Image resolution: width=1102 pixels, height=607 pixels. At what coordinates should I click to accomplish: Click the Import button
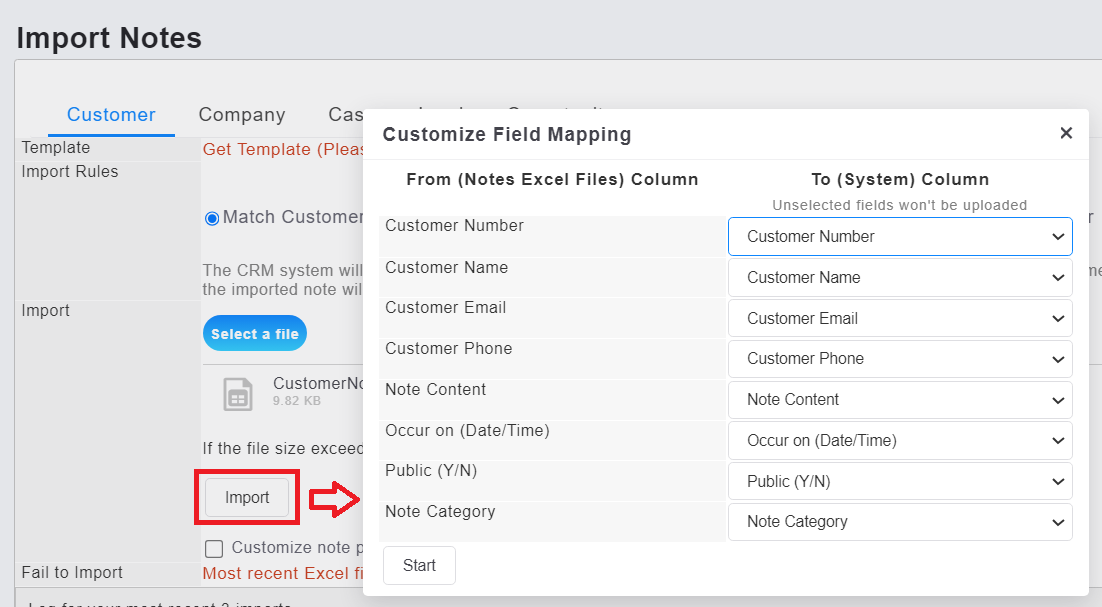click(247, 498)
